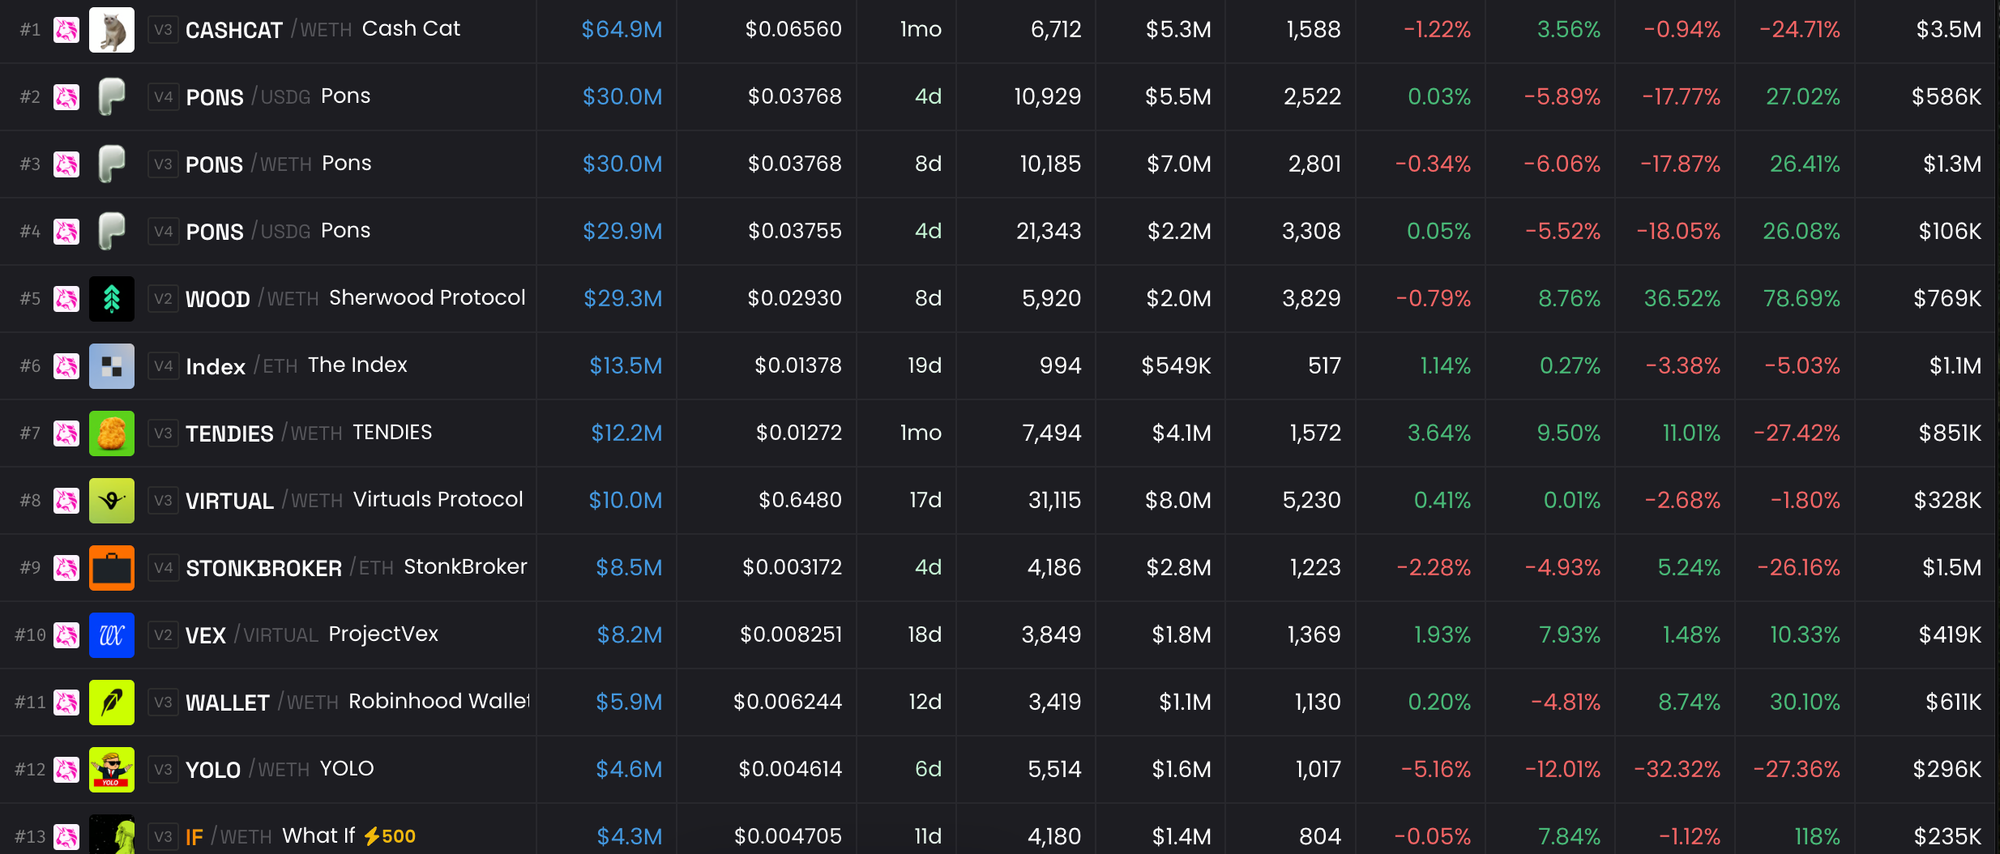Click the Uniswap icon in YOLO row
Image resolution: width=2000 pixels, height=854 pixels.
(x=67, y=769)
